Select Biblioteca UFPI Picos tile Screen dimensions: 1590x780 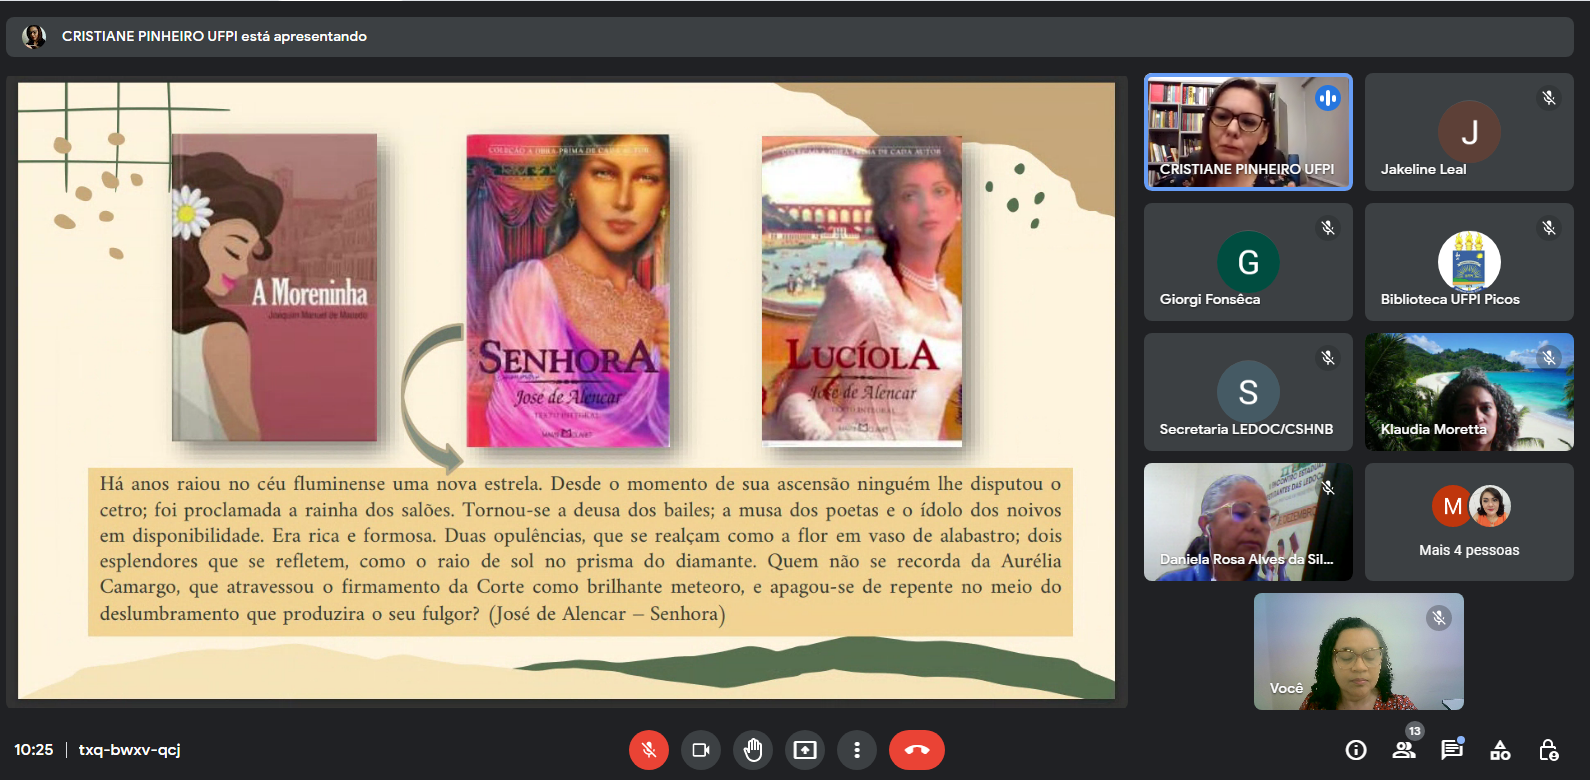pyautogui.click(x=1469, y=262)
